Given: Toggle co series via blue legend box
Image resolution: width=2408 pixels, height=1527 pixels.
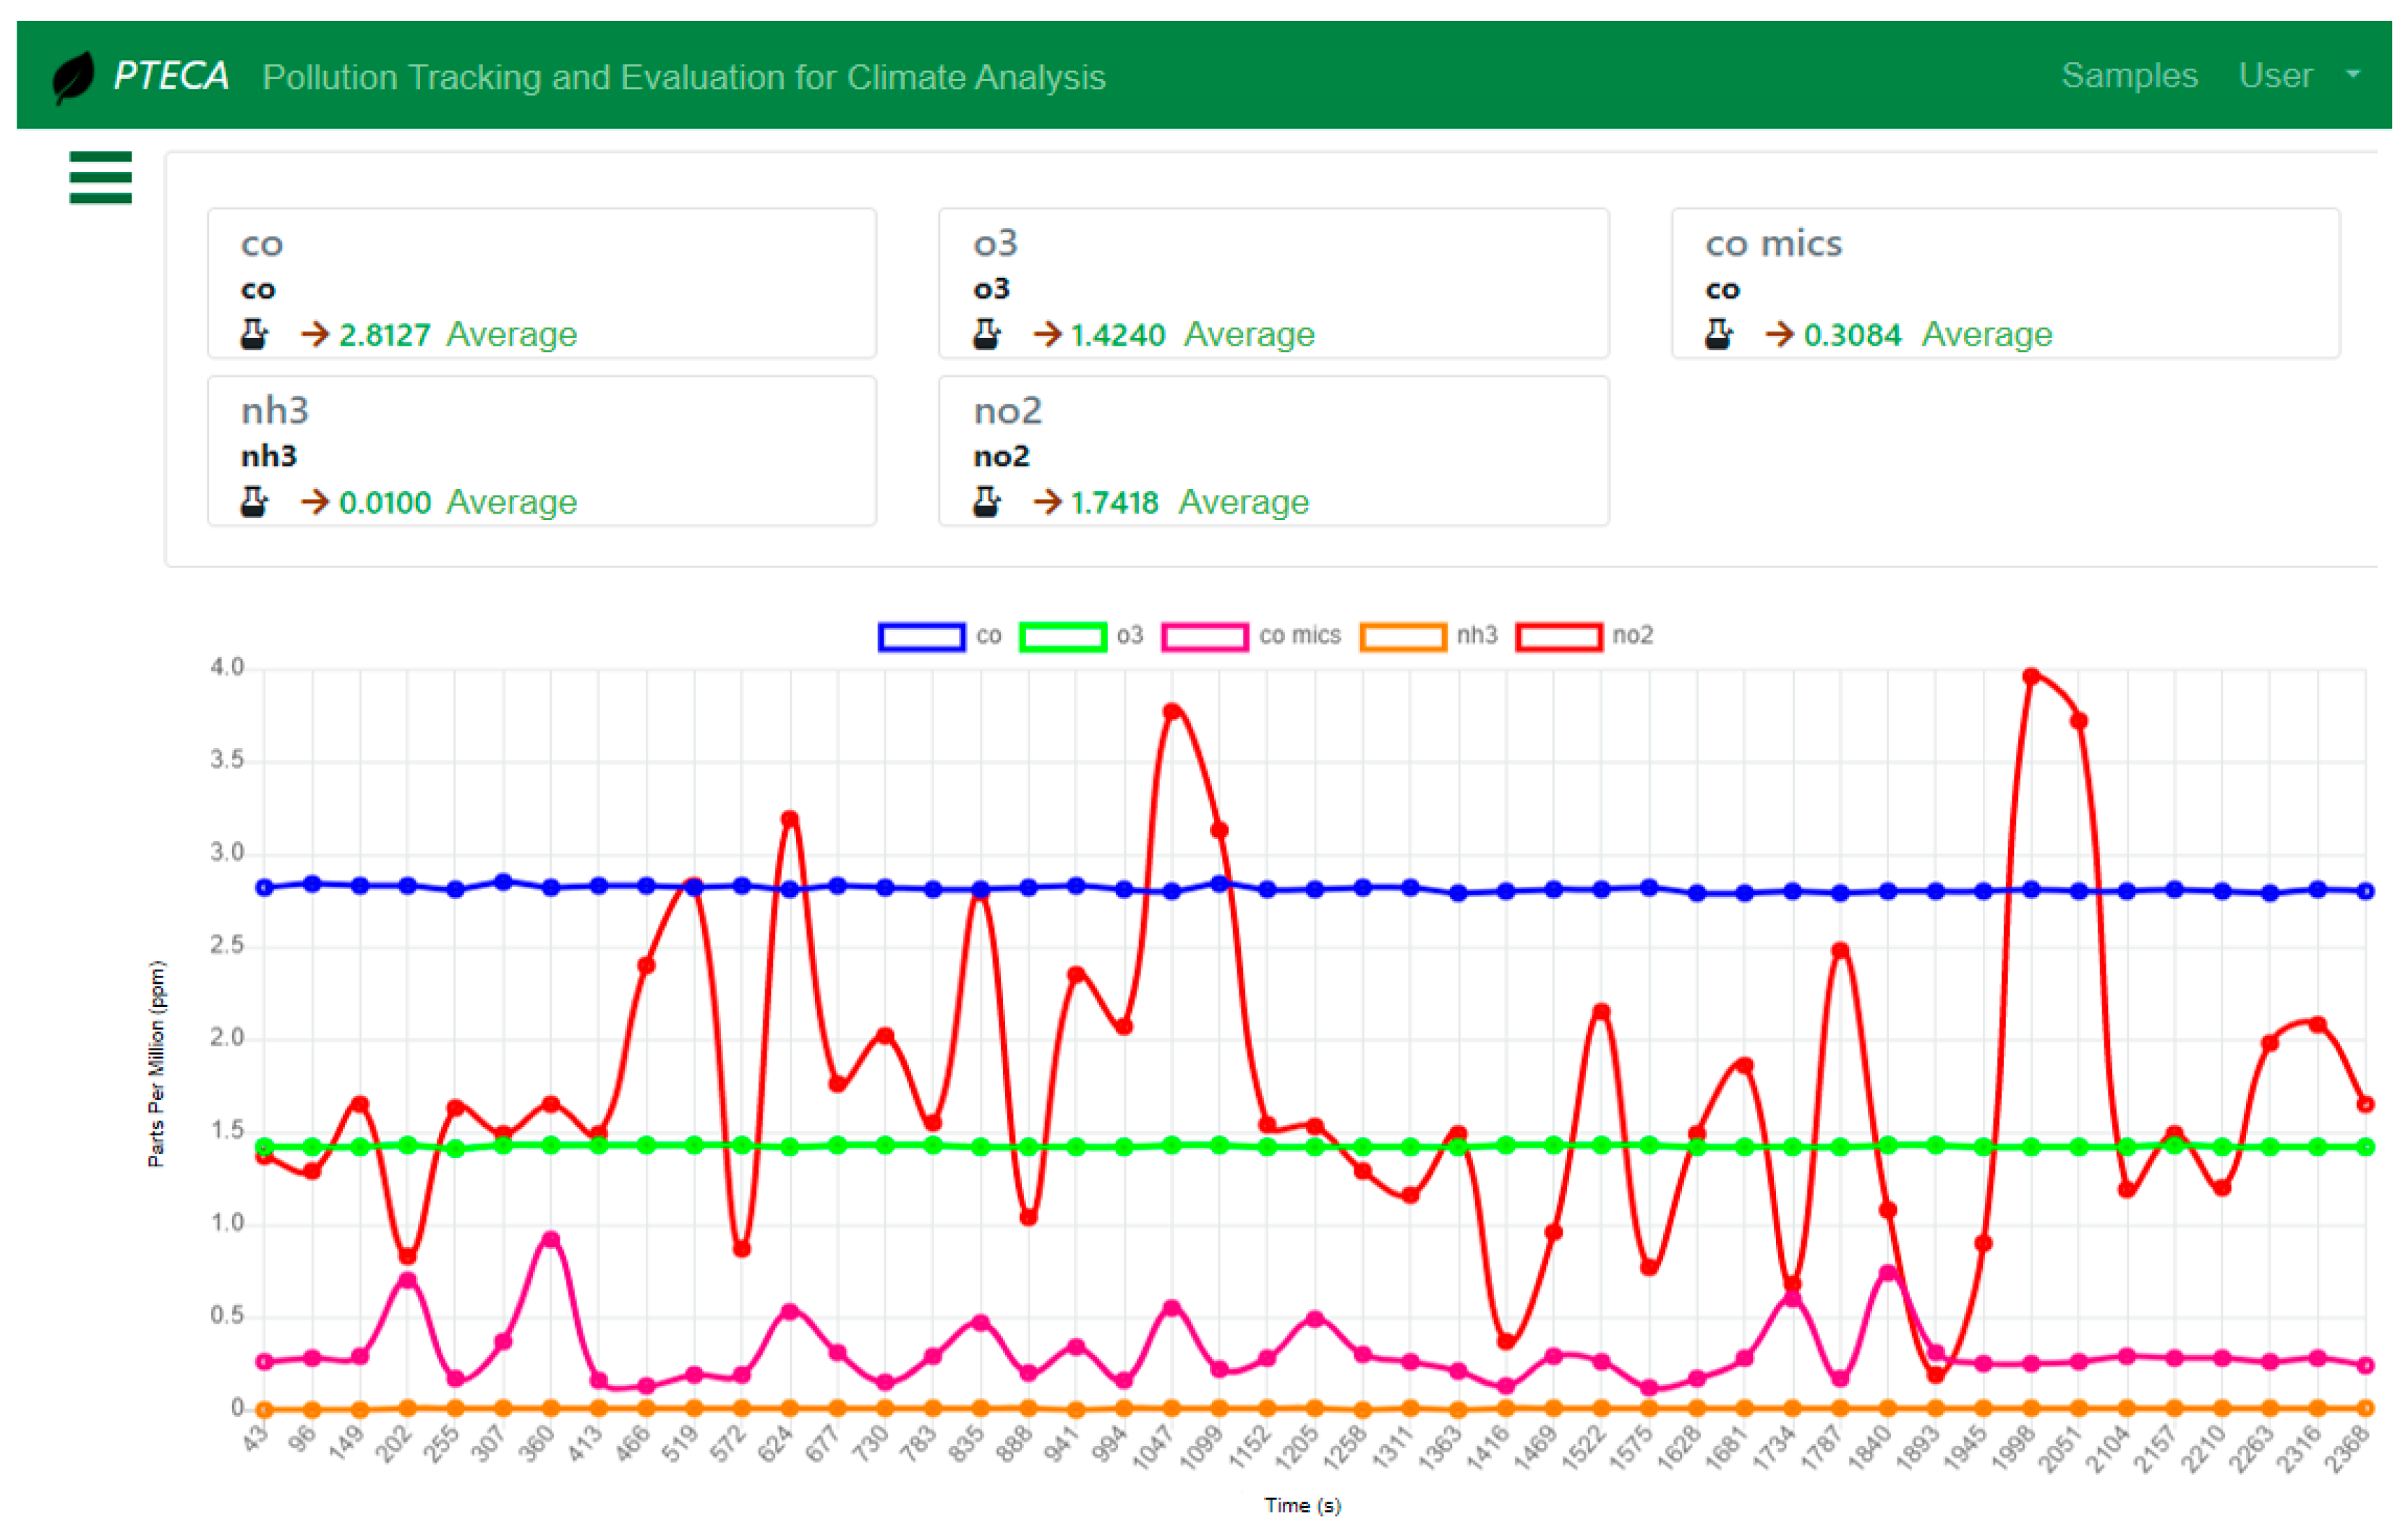Looking at the screenshot, I should (x=921, y=637).
